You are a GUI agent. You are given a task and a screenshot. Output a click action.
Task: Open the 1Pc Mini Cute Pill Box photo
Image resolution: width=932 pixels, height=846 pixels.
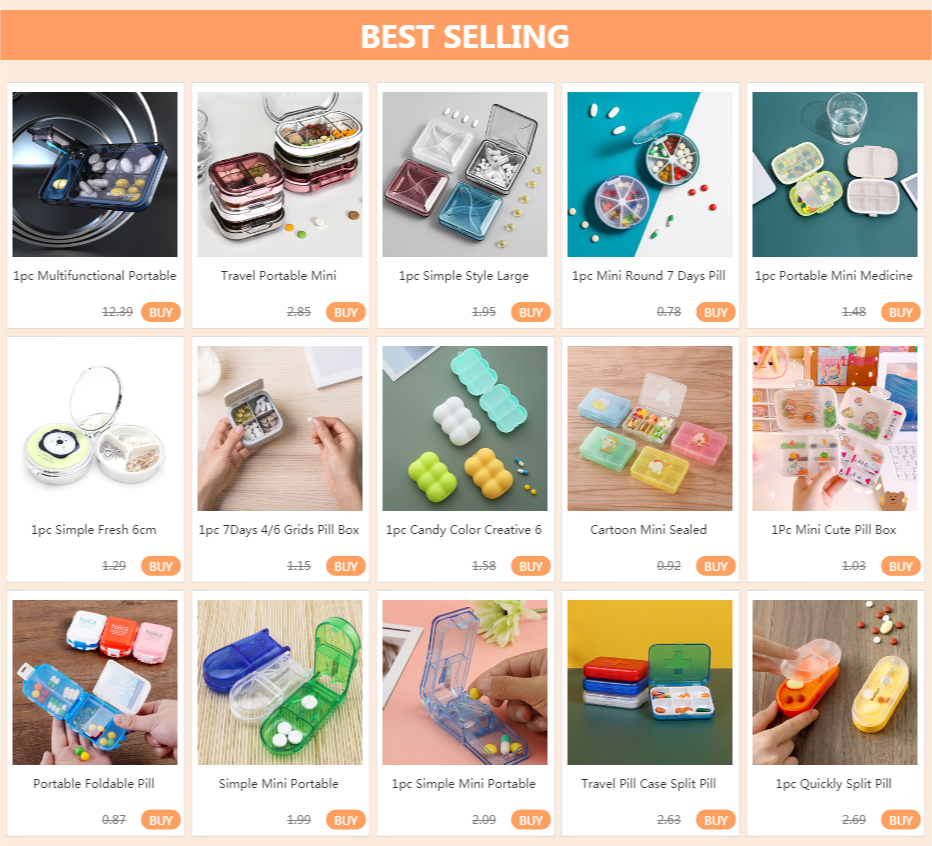[x=835, y=428]
